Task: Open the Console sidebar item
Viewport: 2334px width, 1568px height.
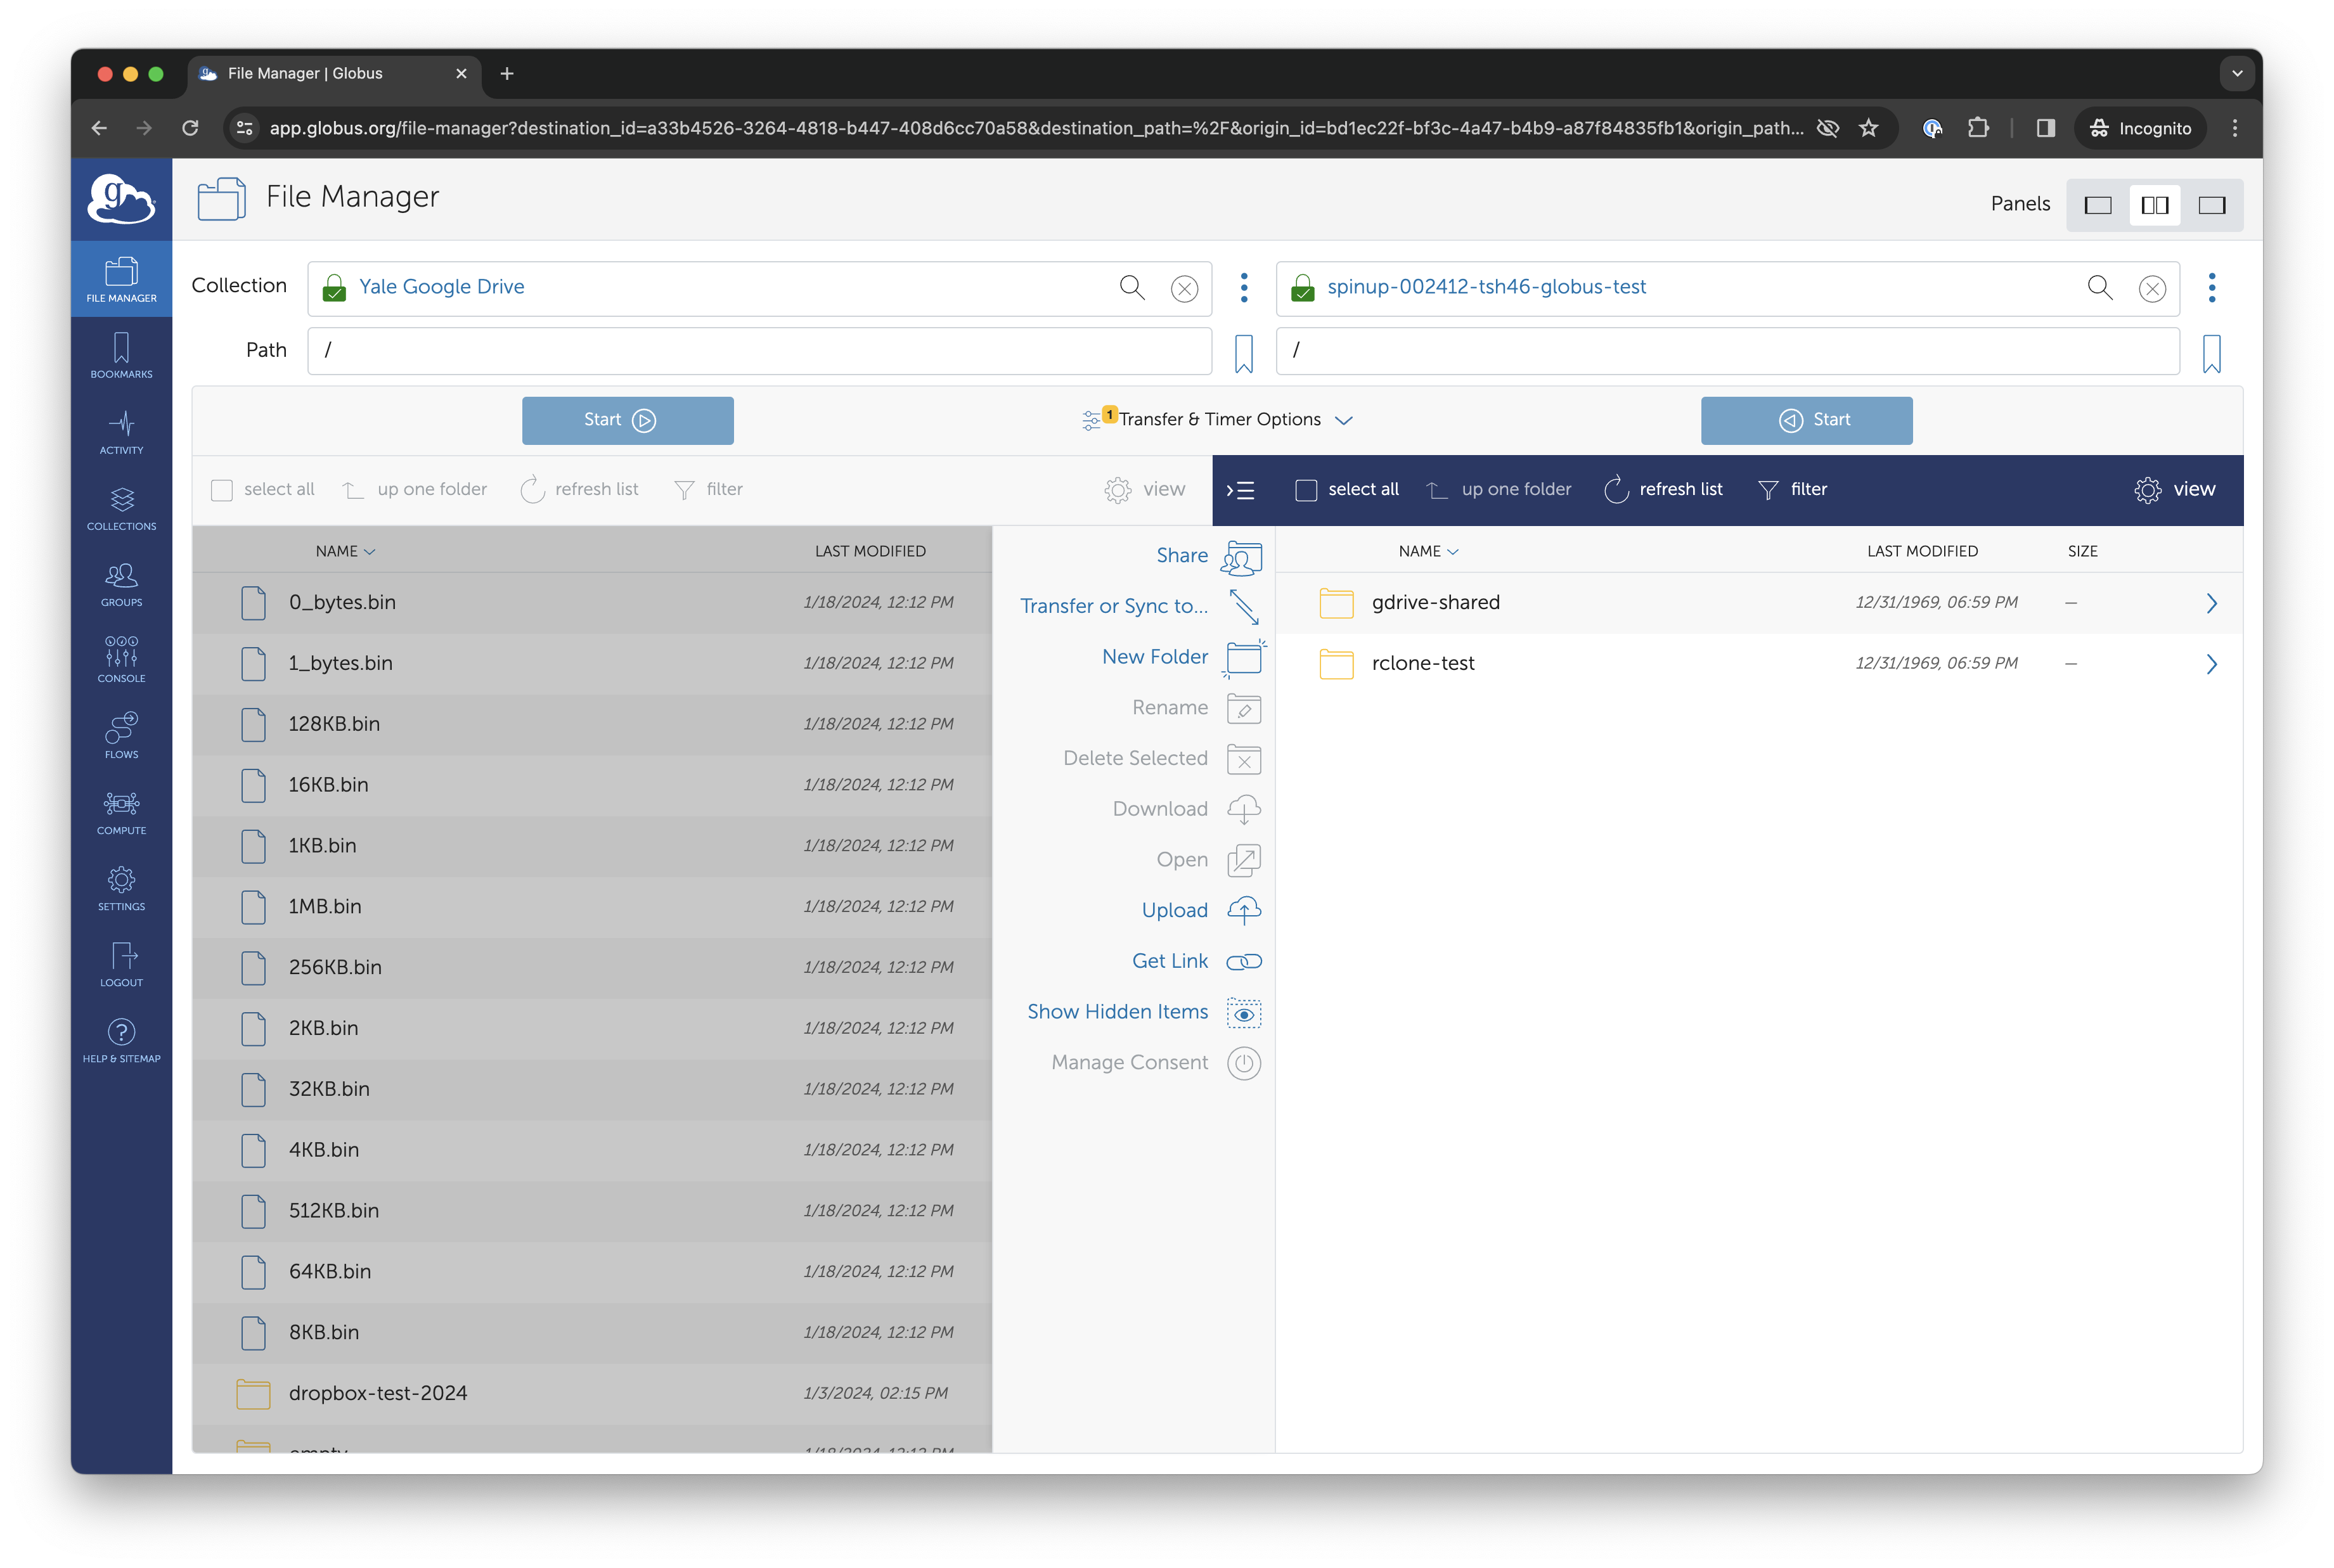Action: (121, 660)
